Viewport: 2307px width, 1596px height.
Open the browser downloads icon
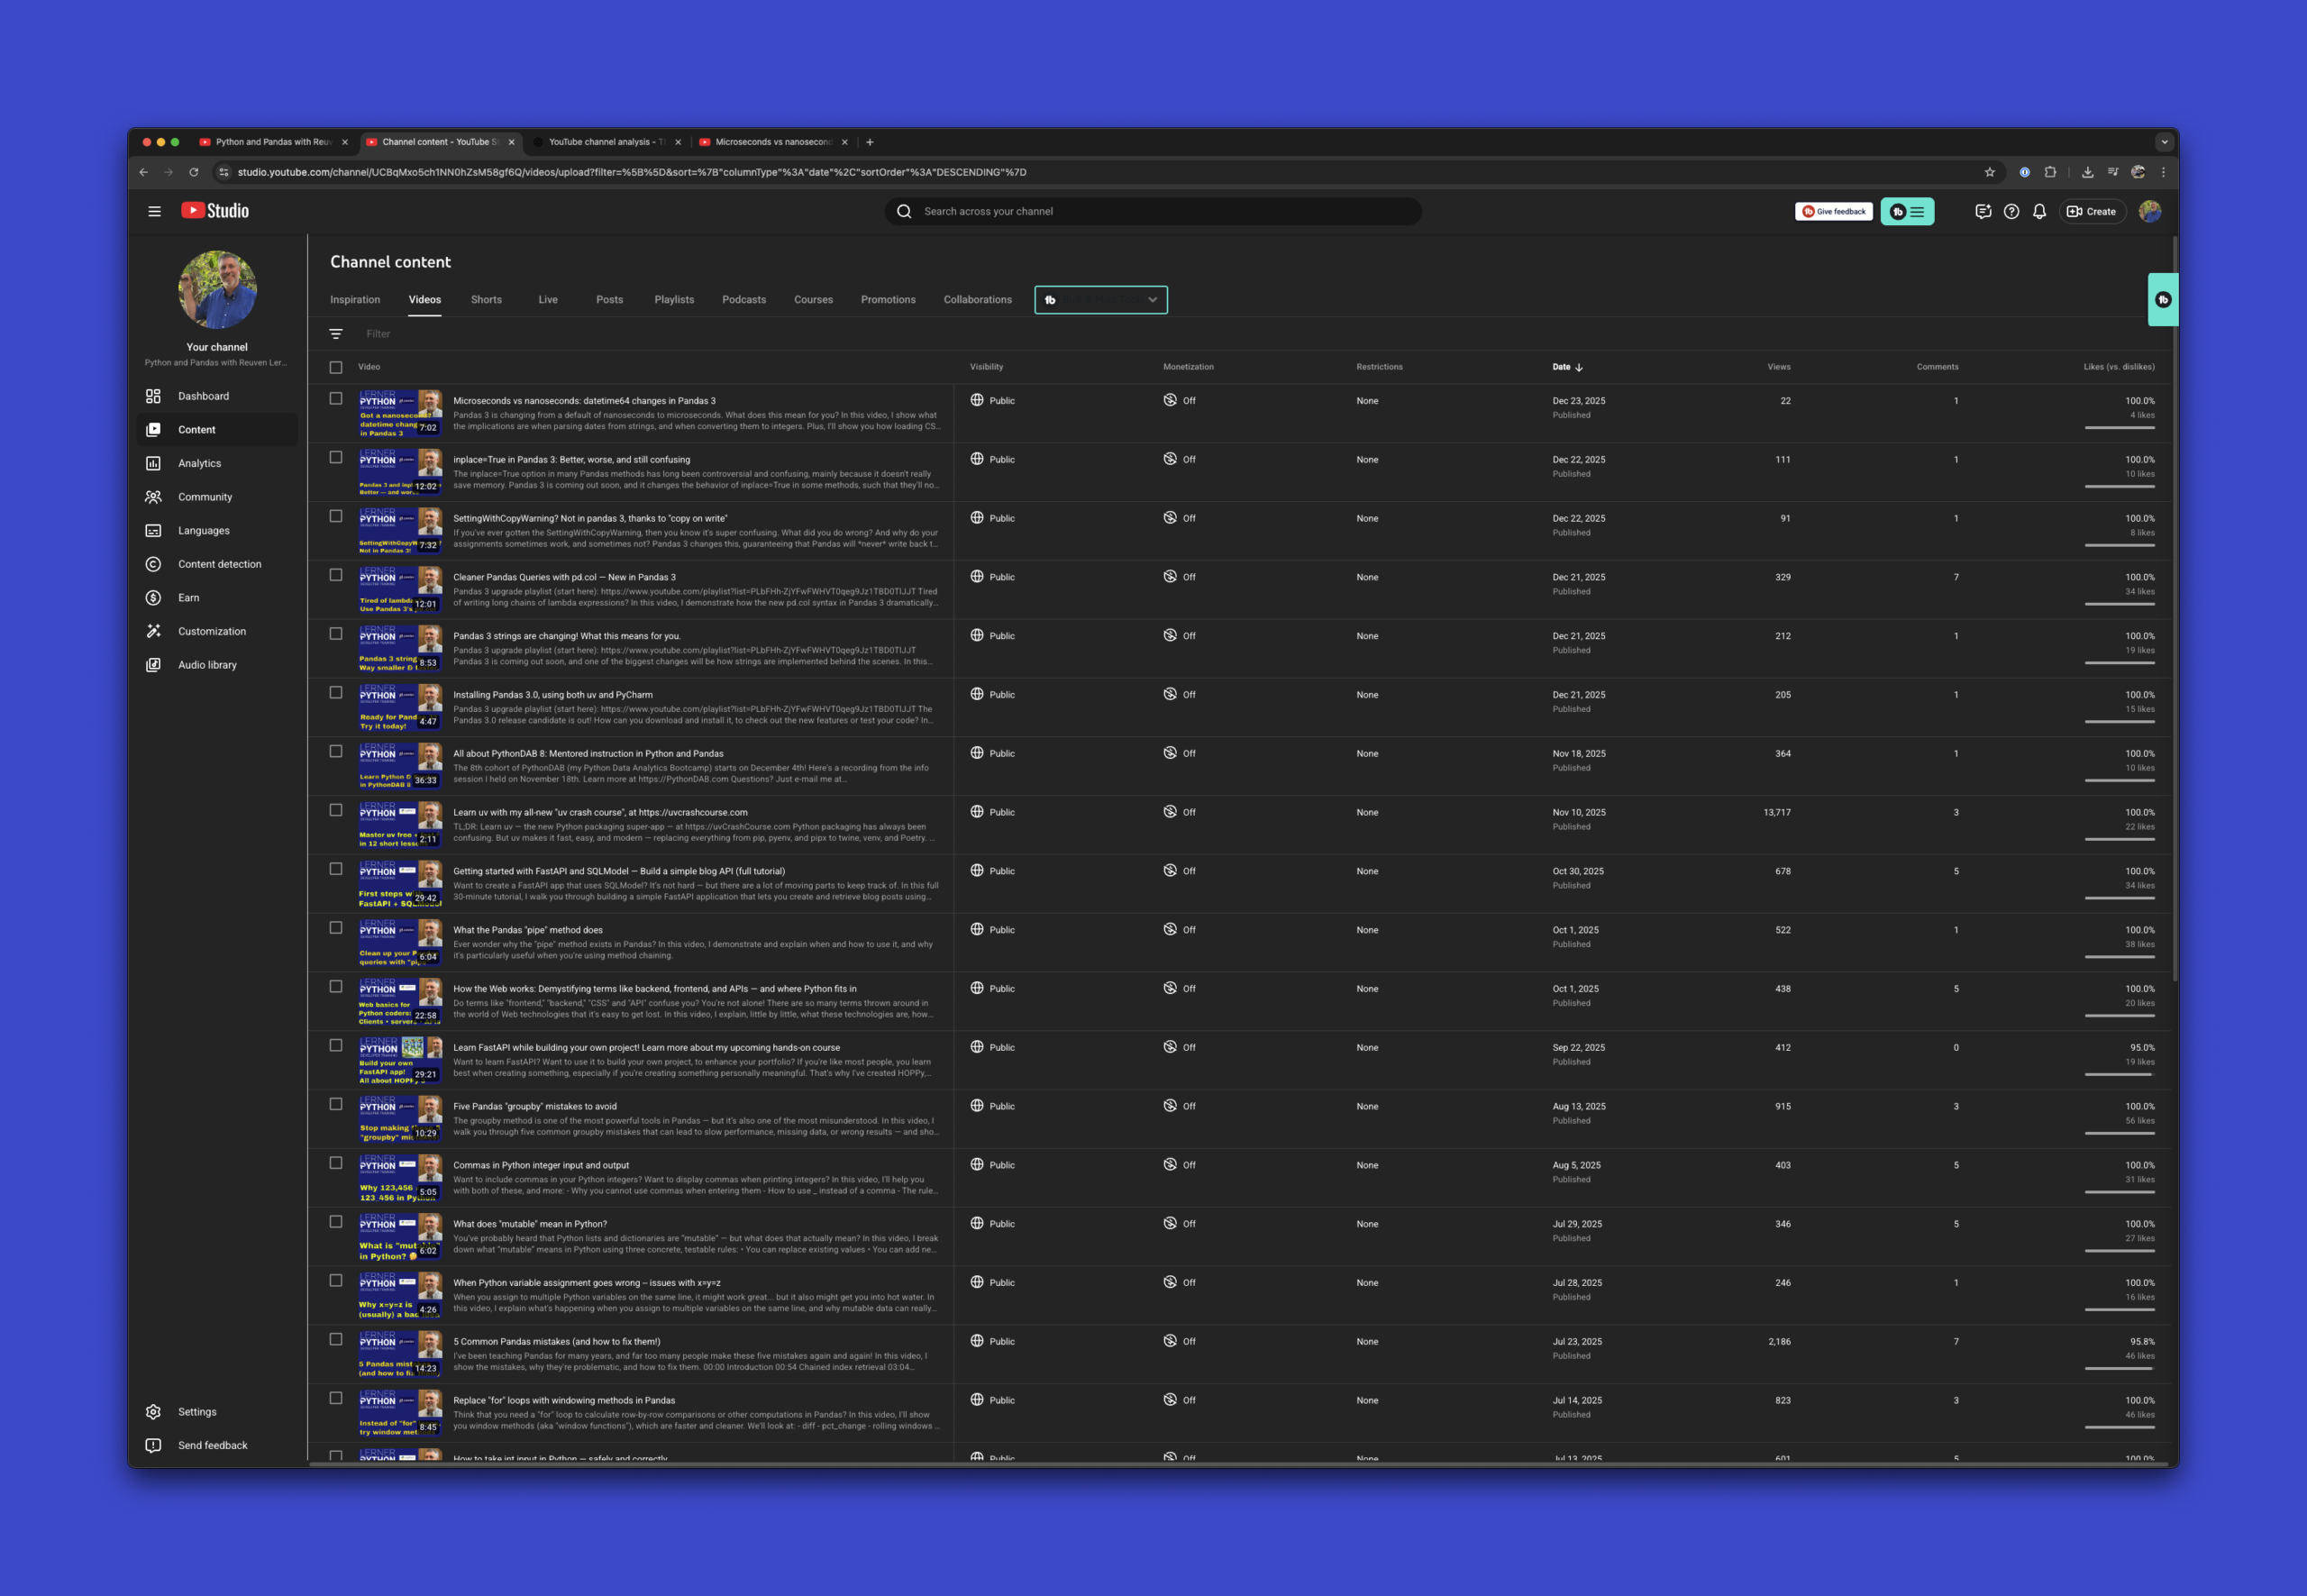(x=2087, y=172)
